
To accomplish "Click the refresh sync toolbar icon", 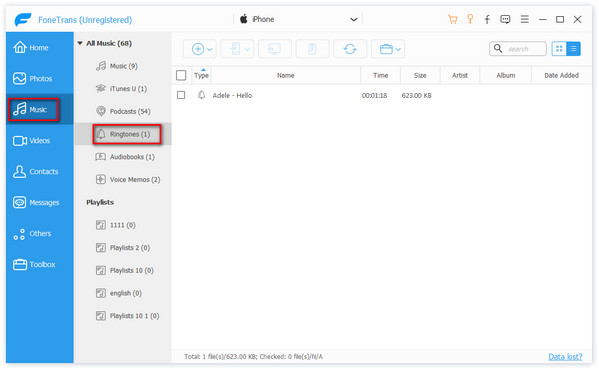I will tap(350, 49).
